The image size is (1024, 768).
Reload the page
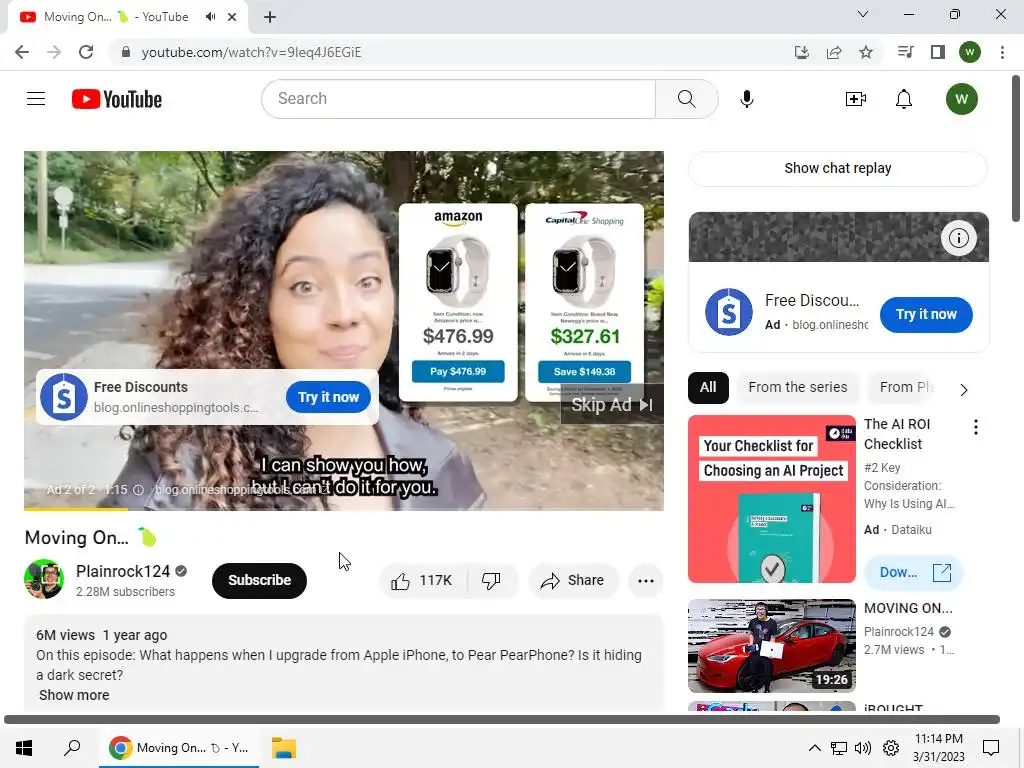86,52
